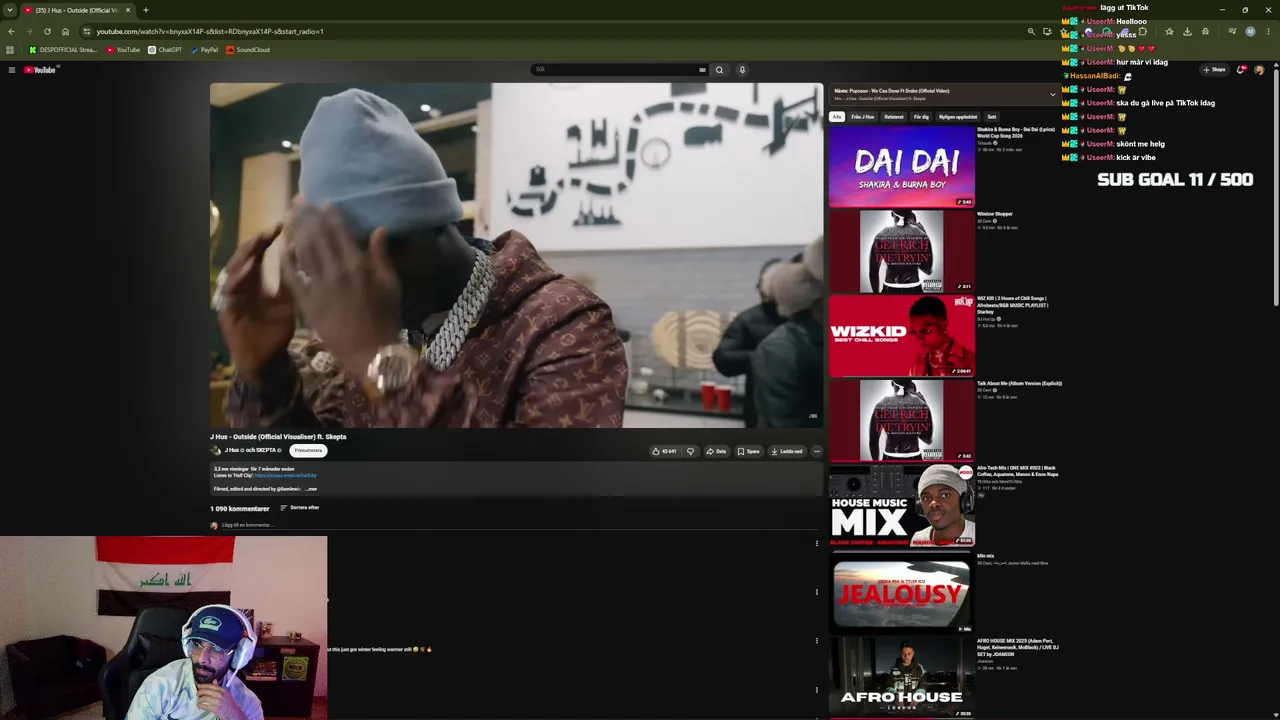Image resolution: width=1280 pixels, height=720 pixels.
Task: Open the Window Shopper video thumbnail
Action: 902,251
